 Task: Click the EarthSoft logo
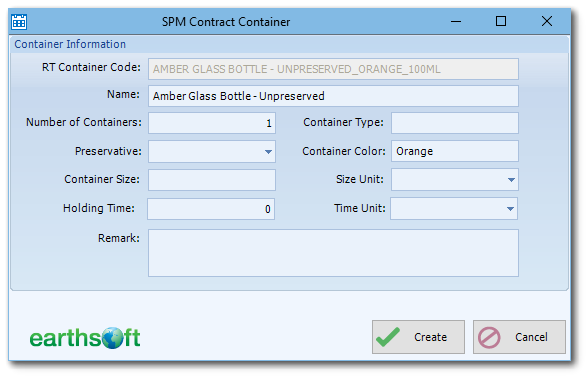pos(85,338)
